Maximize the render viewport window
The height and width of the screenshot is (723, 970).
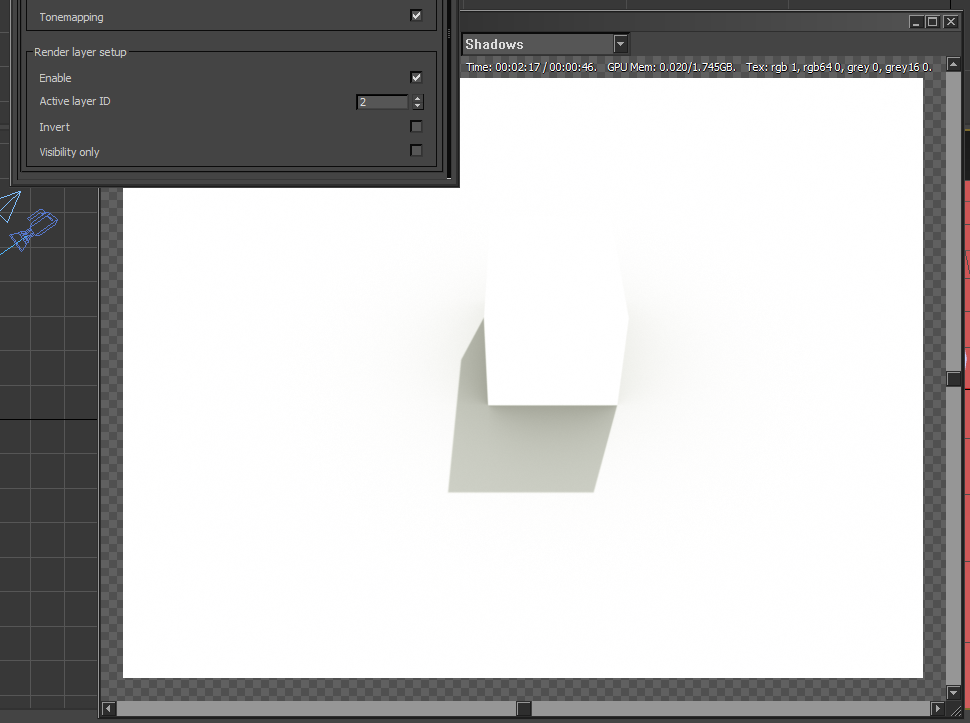coord(933,22)
